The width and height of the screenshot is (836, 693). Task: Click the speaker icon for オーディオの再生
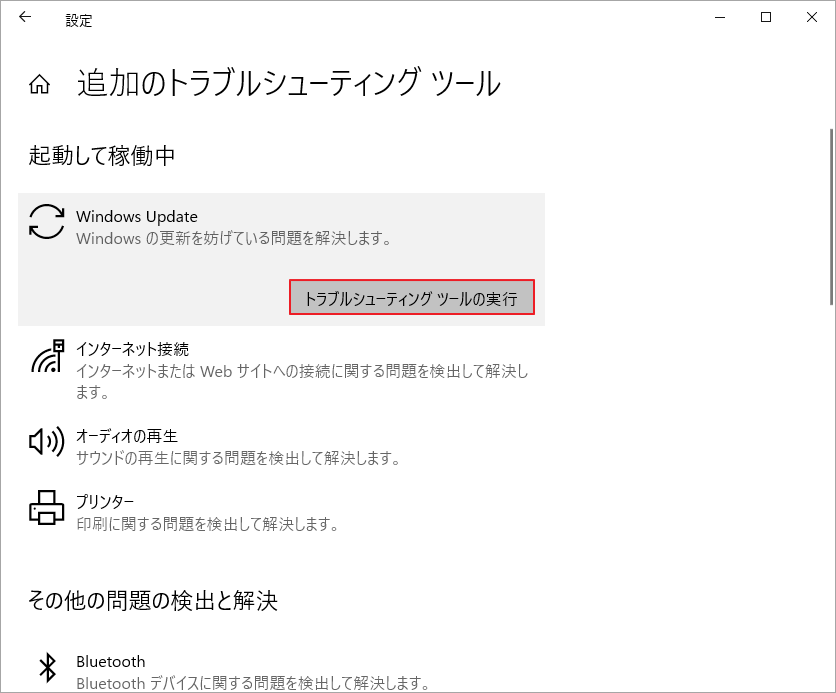click(46, 441)
